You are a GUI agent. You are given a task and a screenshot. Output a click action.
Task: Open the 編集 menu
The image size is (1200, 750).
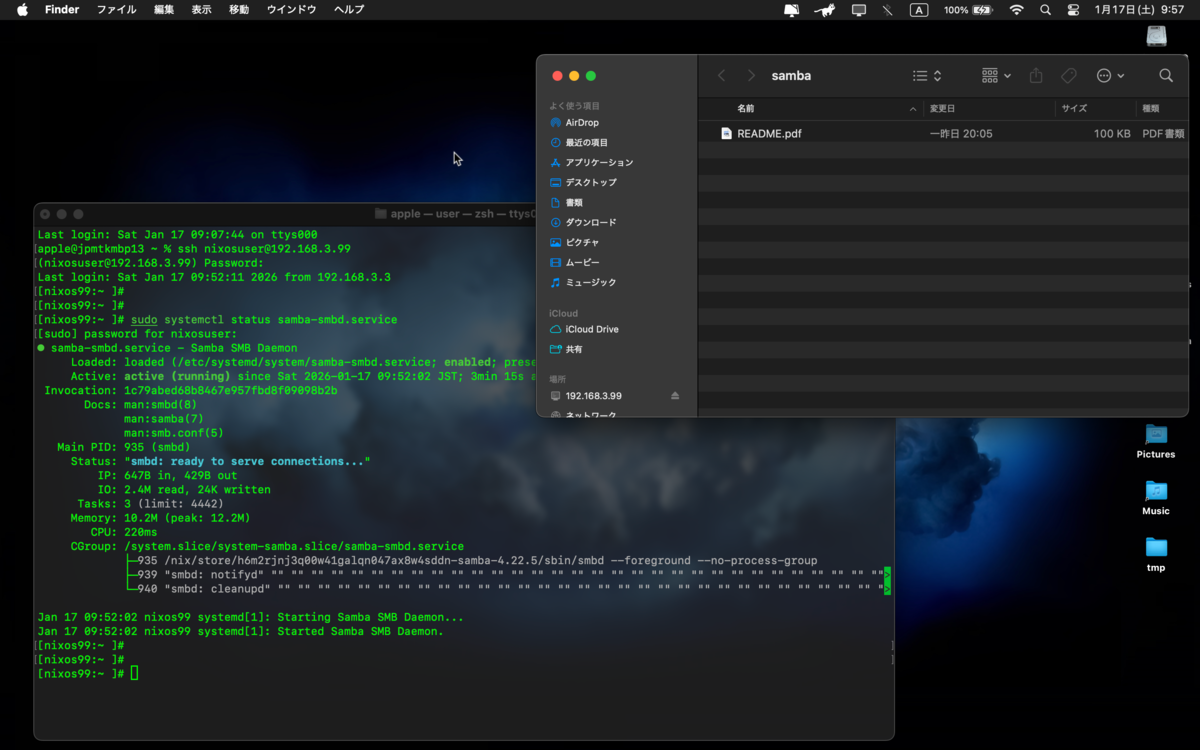(x=164, y=10)
